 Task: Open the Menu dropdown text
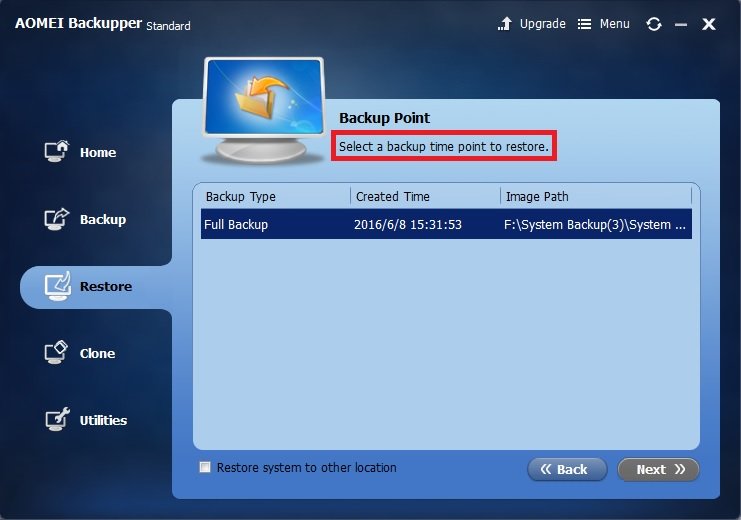click(614, 24)
